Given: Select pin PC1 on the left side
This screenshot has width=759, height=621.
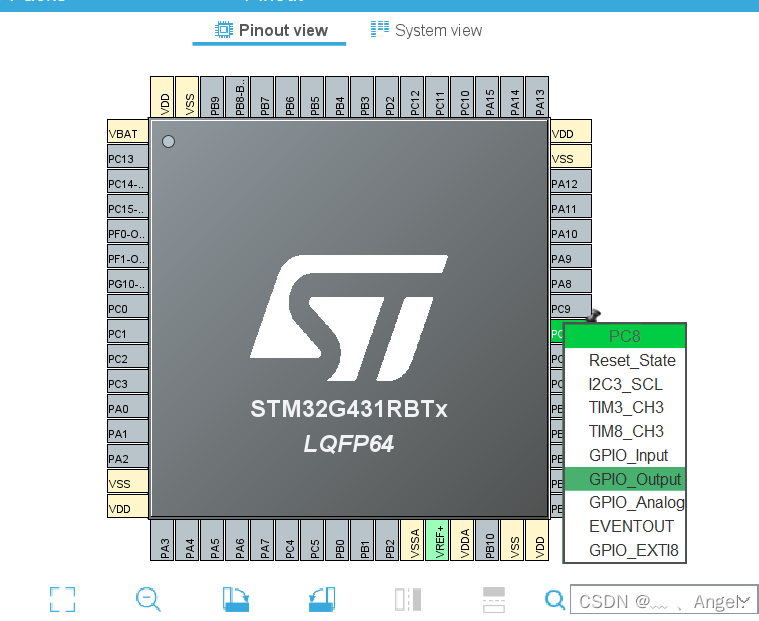Looking at the screenshot, I should [x=128, y=331].
